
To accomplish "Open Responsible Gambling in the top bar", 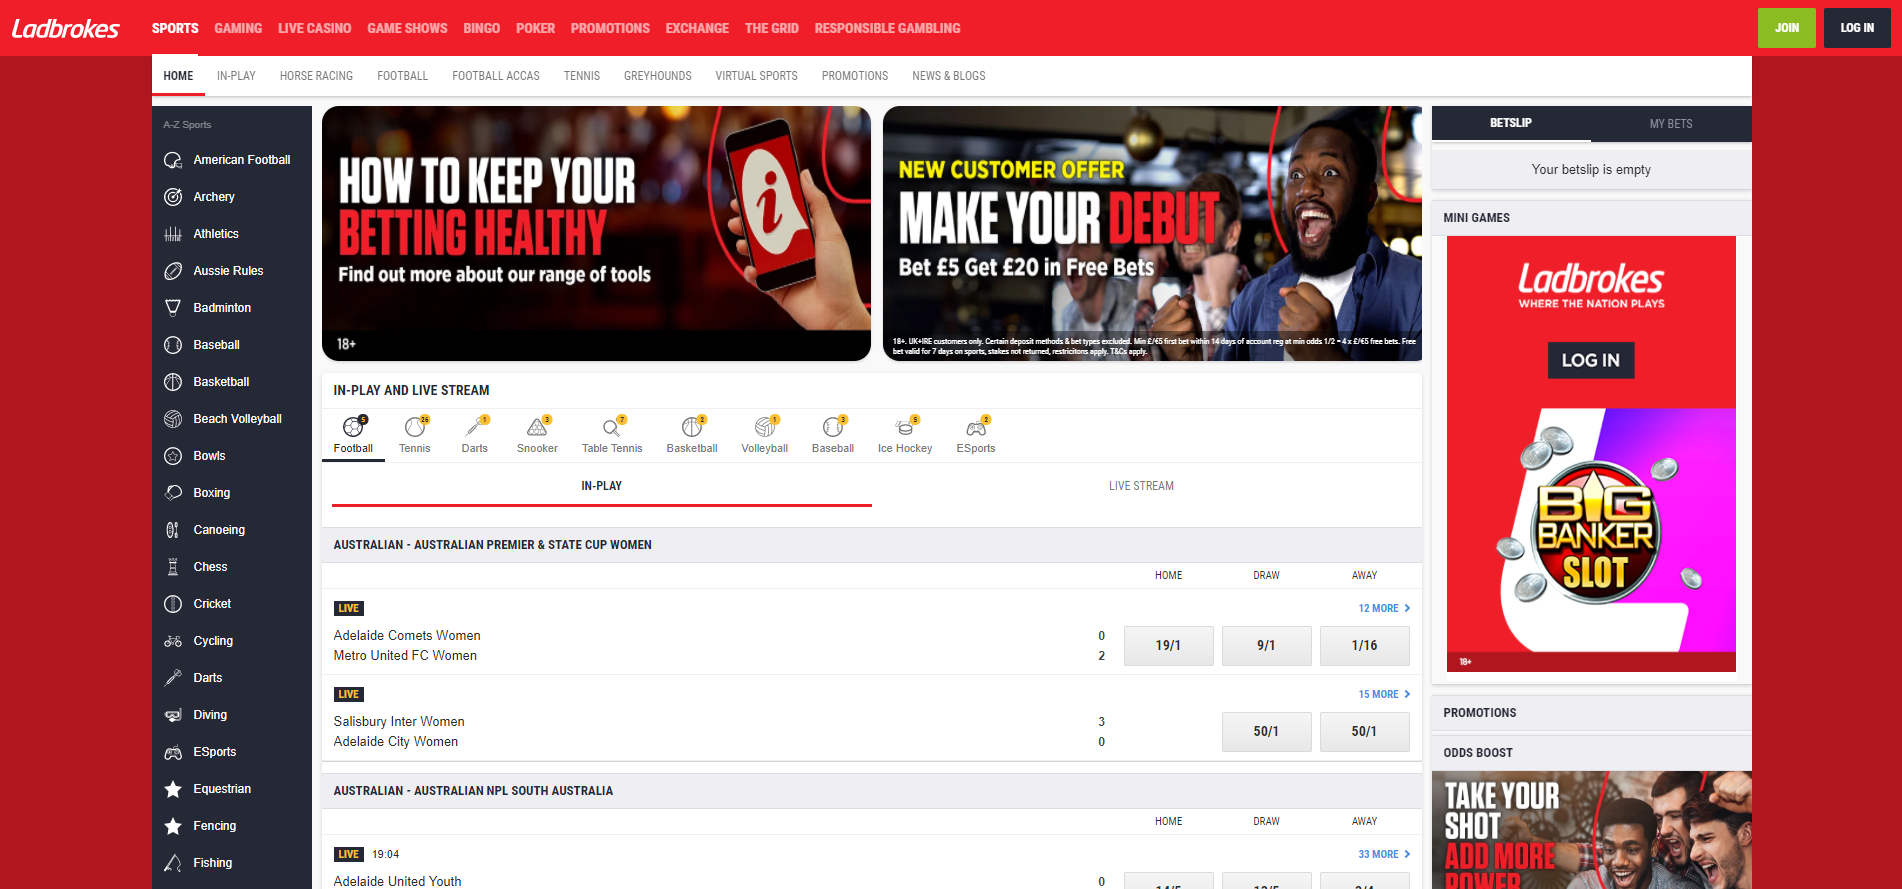I will coord(887,28).
